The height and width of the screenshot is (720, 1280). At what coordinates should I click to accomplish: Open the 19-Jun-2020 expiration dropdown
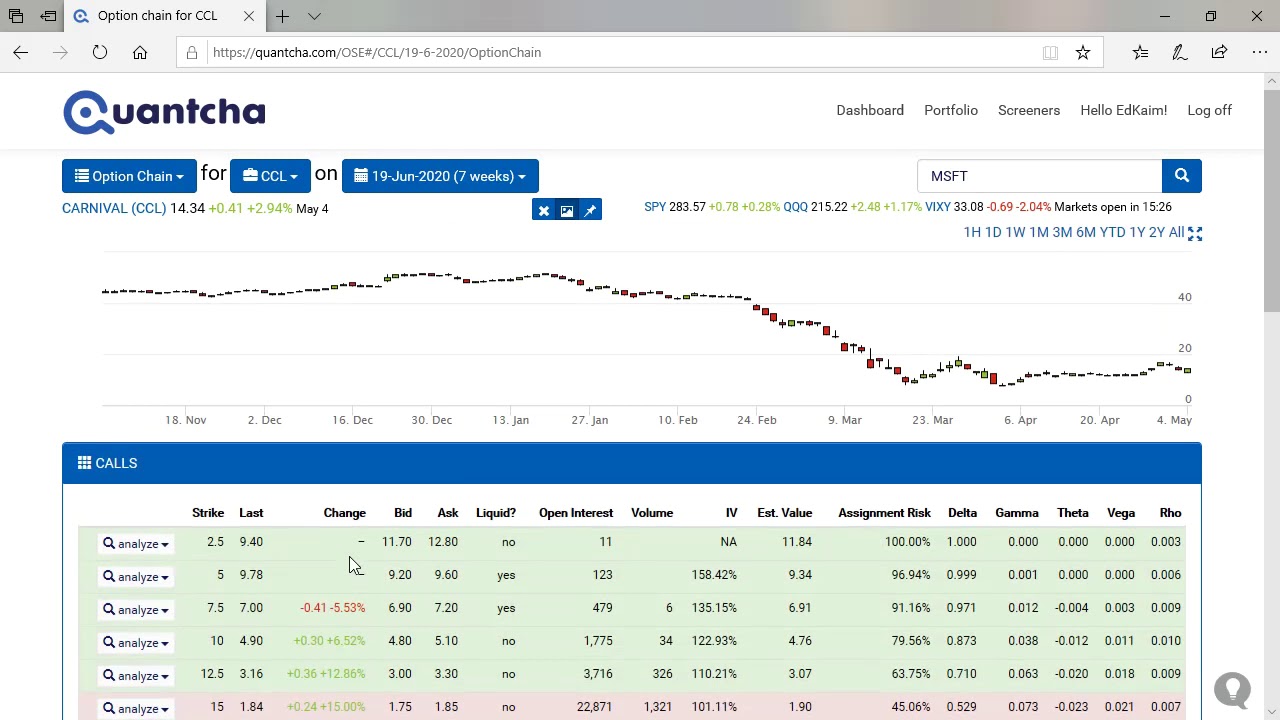(x=440, y=176)
